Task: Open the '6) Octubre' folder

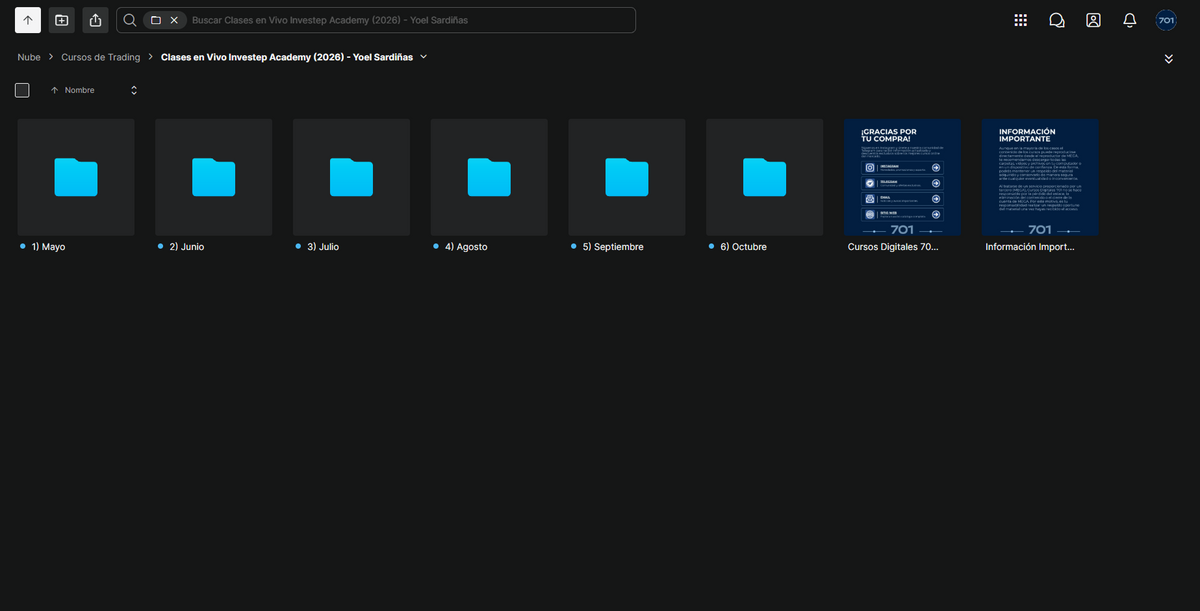Action: point(765,177)
